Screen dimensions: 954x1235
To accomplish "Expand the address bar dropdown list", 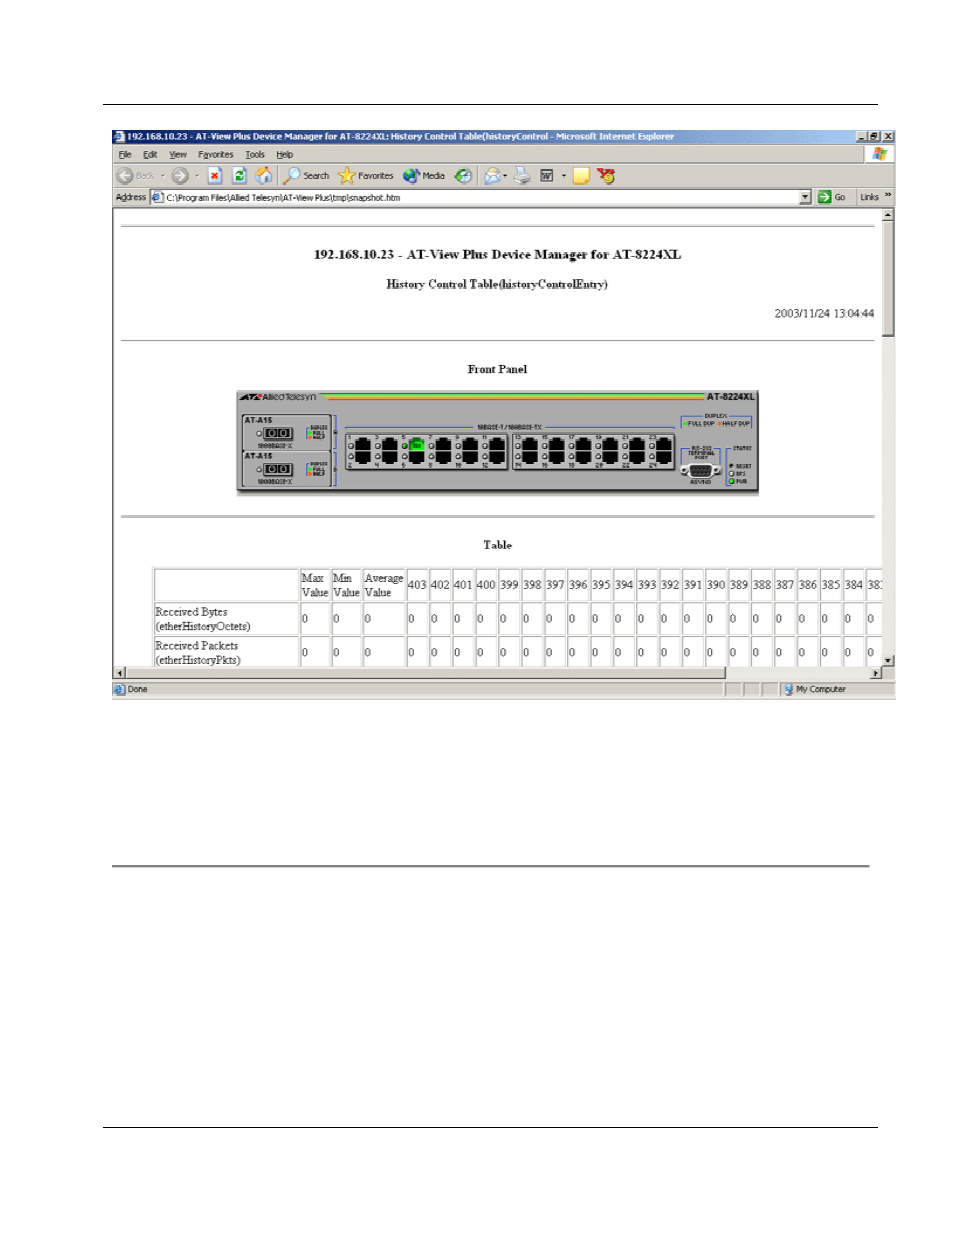I will click(x=805, y=198).
